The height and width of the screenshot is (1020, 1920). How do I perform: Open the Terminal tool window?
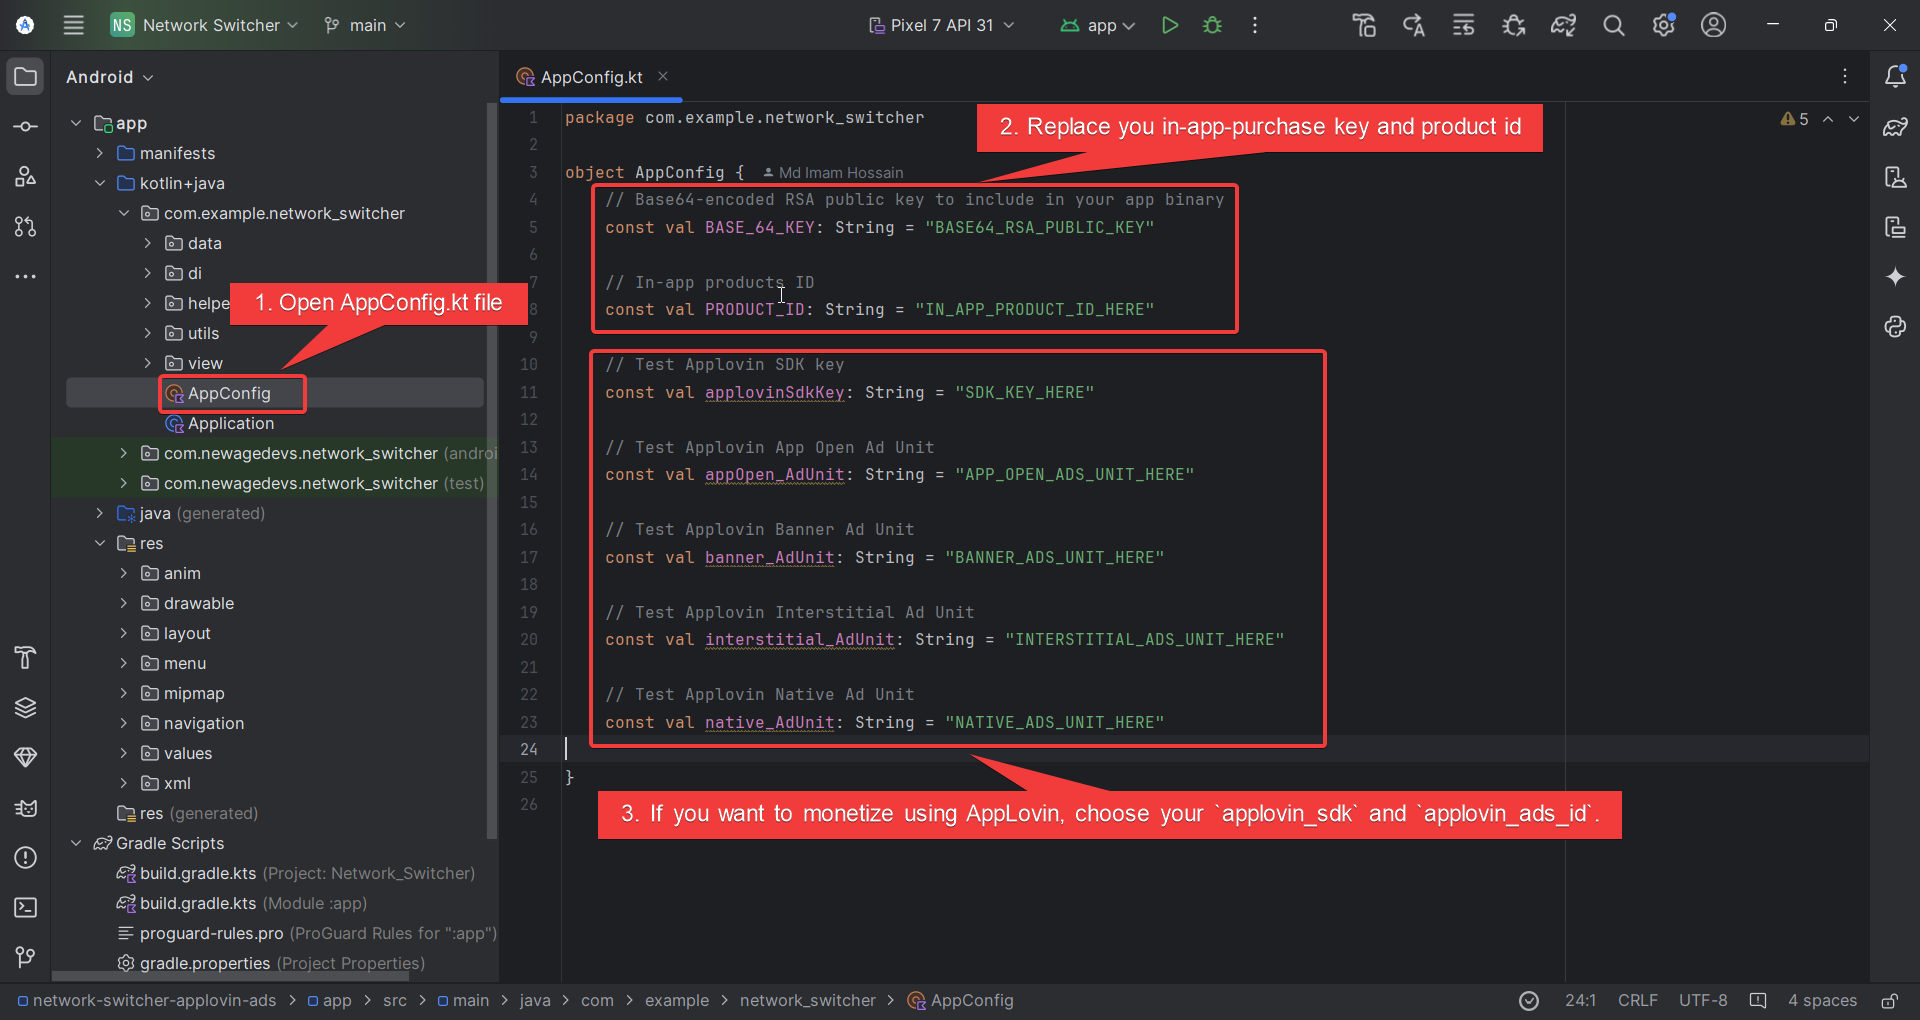tap(24, 908)
